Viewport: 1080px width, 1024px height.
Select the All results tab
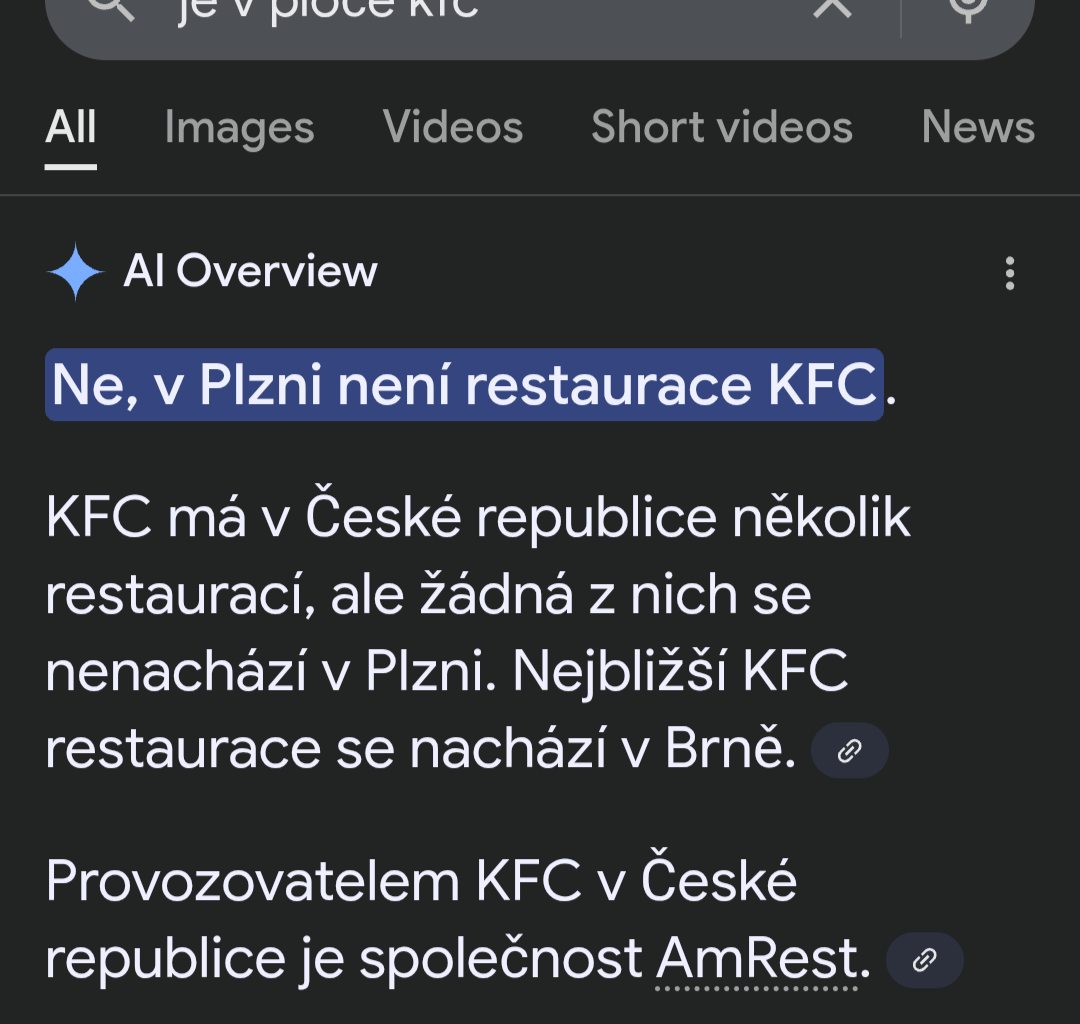pos(71,128)
